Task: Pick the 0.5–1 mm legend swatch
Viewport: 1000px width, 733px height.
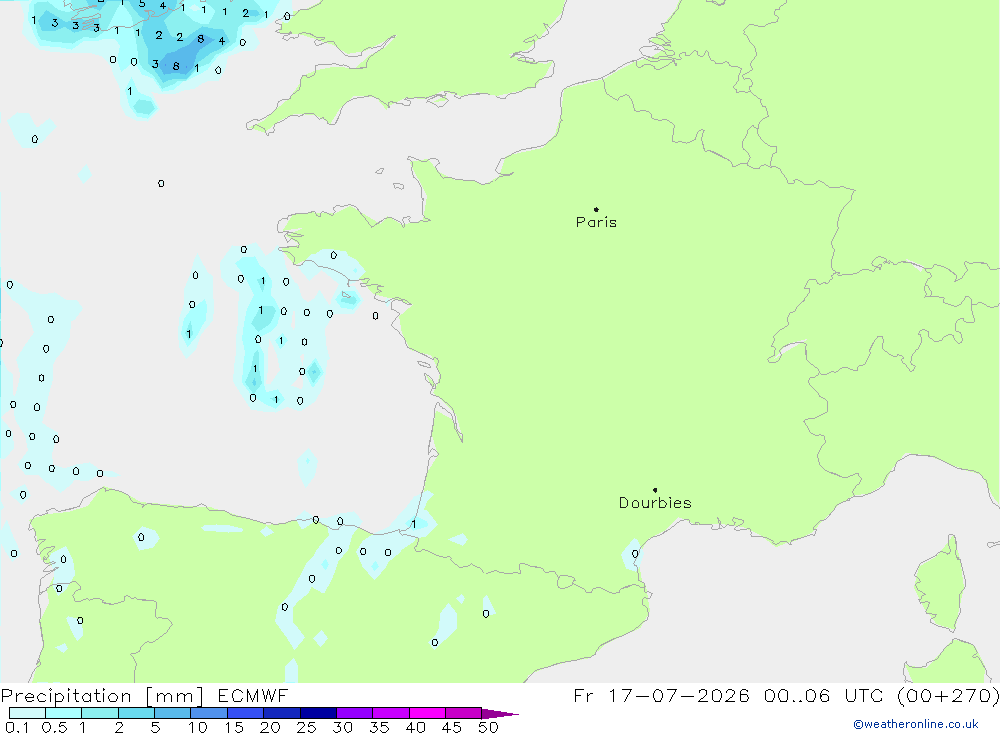Action: pyautogui.click(x=63, y=713)
